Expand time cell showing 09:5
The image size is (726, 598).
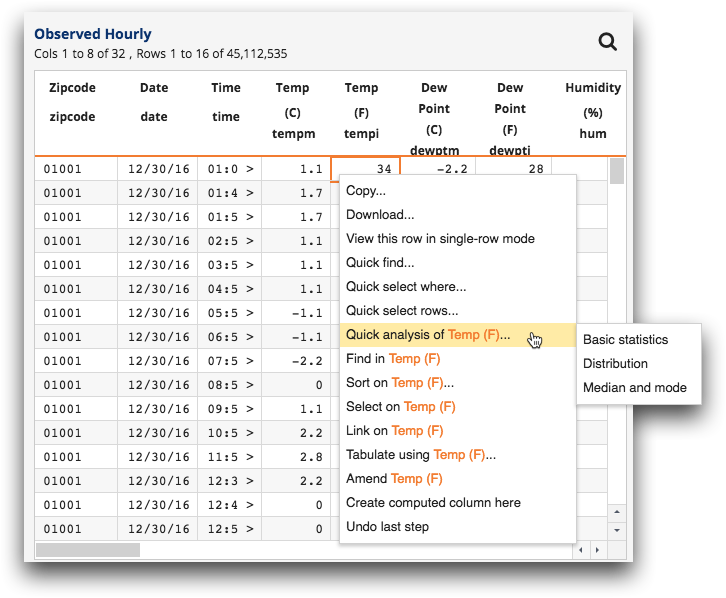[x=250, y=409]
